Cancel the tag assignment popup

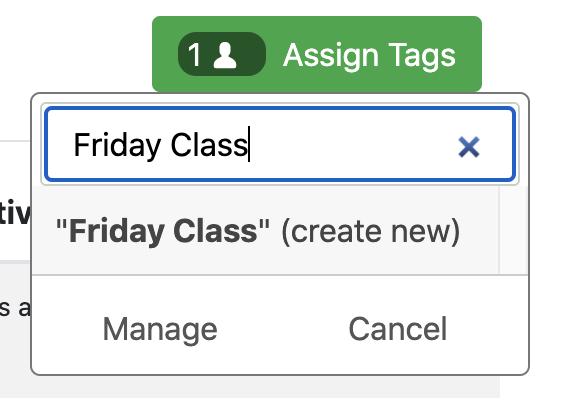[398, 329]
